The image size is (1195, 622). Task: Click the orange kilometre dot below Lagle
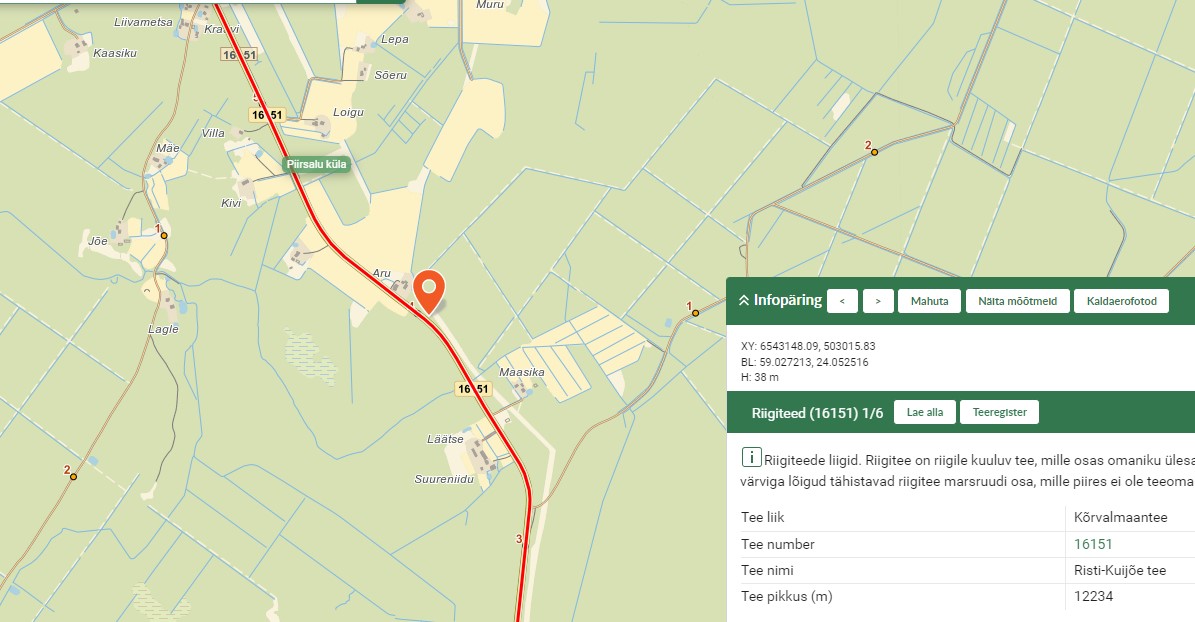[73, 477]
